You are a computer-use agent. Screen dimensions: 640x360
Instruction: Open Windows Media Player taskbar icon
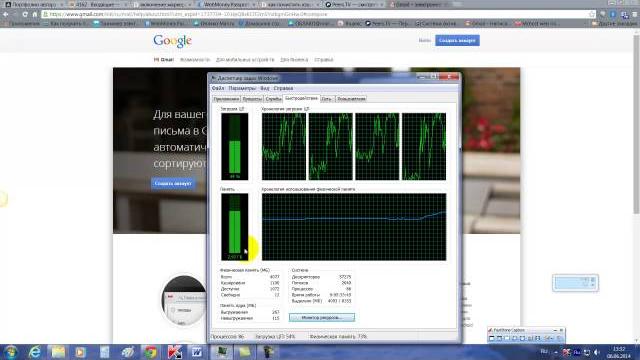coord(80,352)
